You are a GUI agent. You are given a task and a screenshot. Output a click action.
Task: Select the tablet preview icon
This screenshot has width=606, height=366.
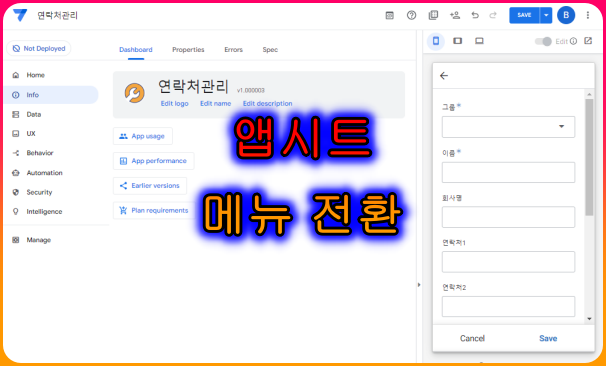458,41
